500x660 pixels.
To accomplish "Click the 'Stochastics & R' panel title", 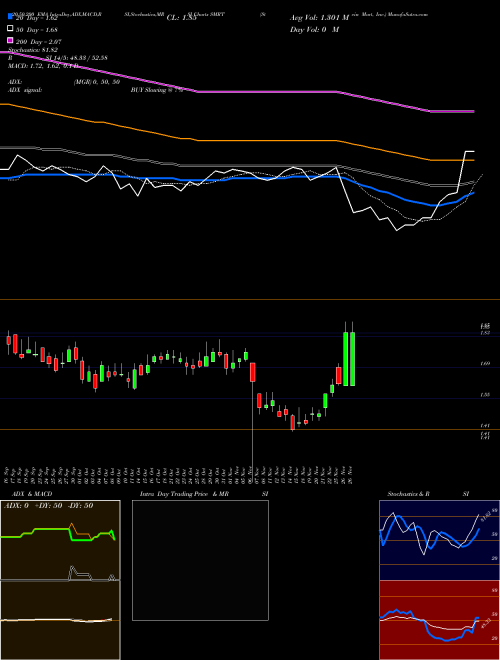I will click(x=408, y=494).
